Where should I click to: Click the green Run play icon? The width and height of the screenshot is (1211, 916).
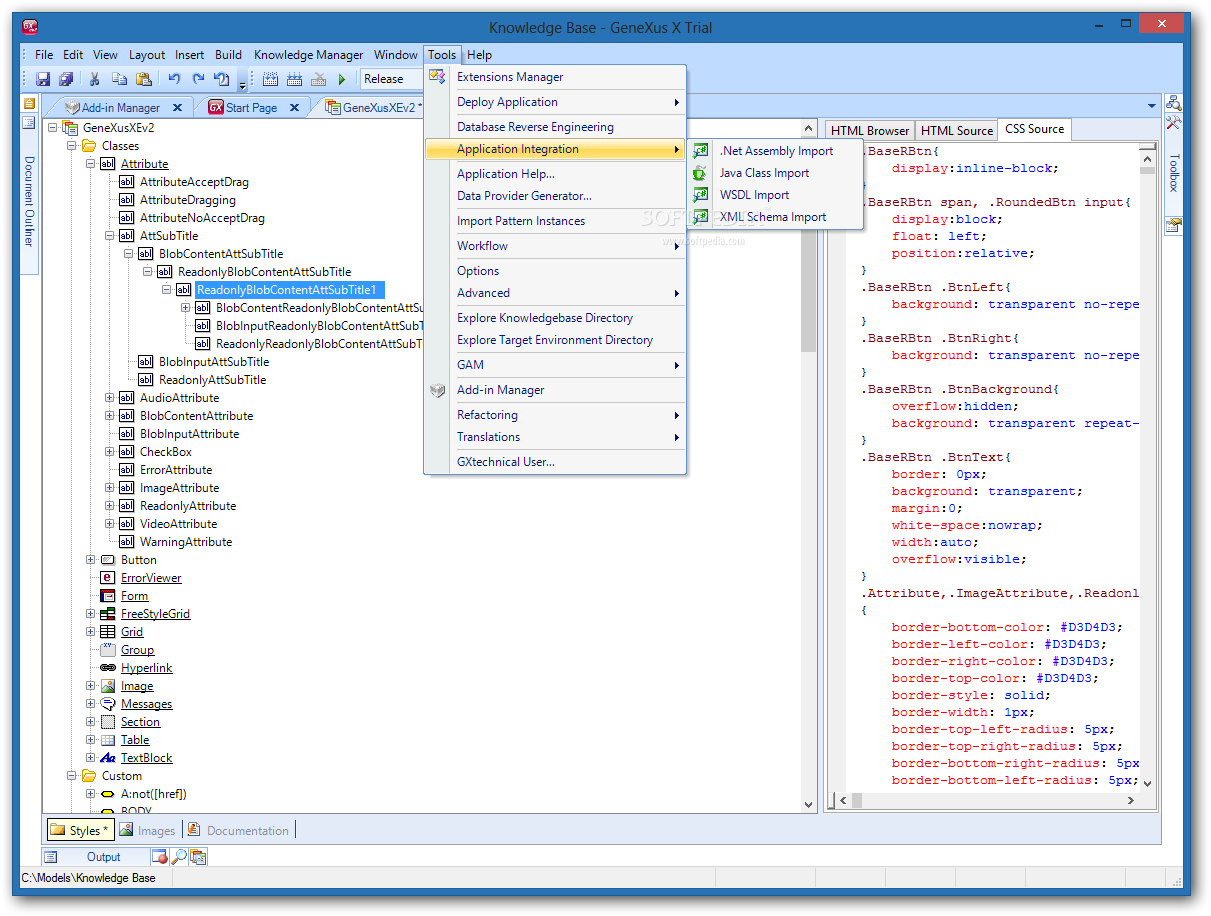point(342,79)
